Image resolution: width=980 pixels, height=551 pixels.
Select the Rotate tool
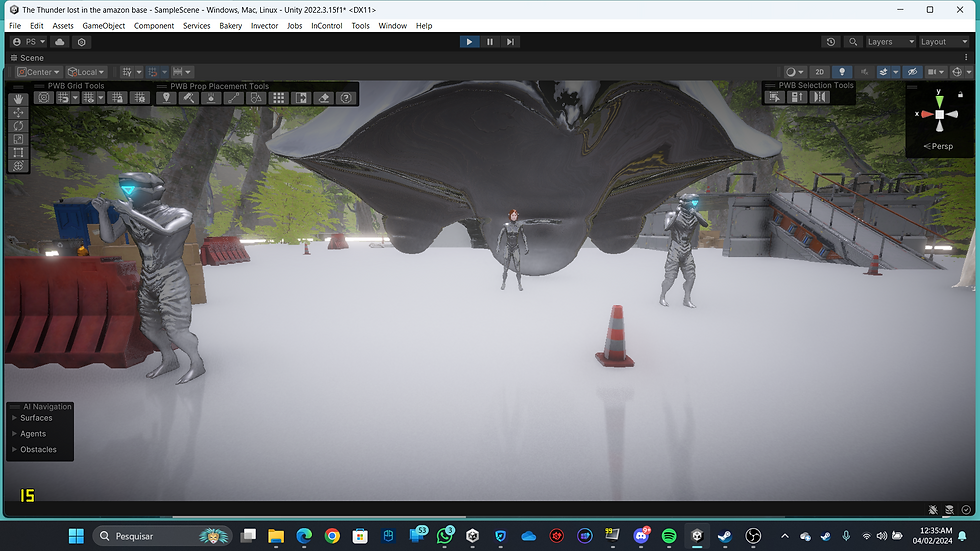pyautogui.click(x=18, y=126)
